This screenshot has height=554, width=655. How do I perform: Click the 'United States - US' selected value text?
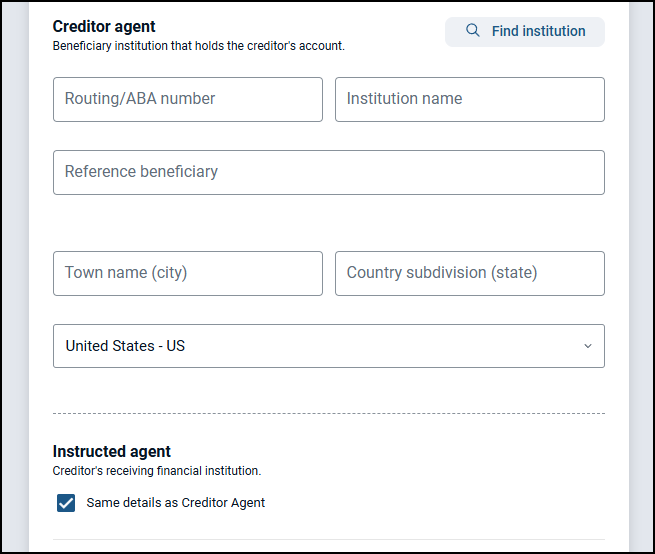click(125, 346)
